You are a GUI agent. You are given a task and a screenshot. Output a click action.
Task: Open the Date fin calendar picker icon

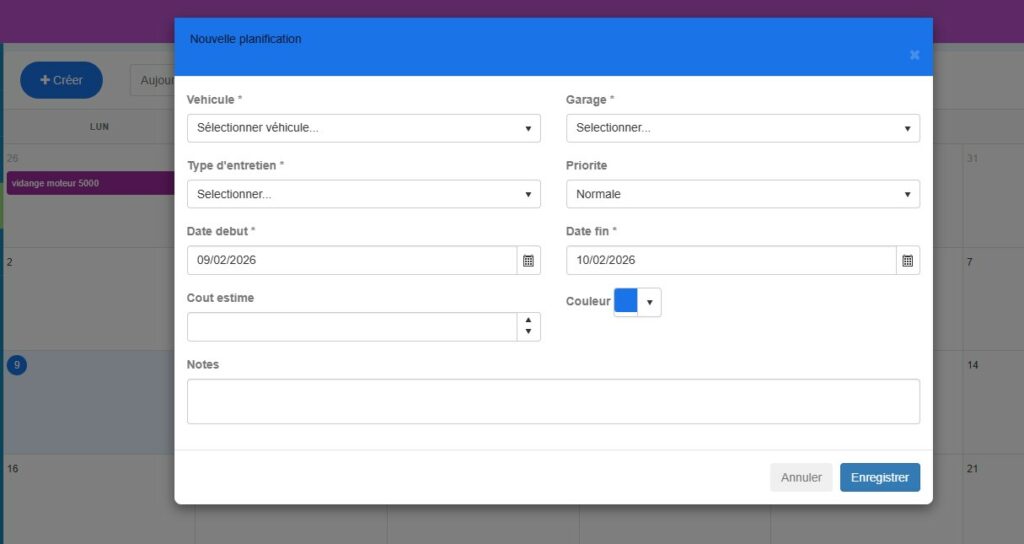point(907,261)
